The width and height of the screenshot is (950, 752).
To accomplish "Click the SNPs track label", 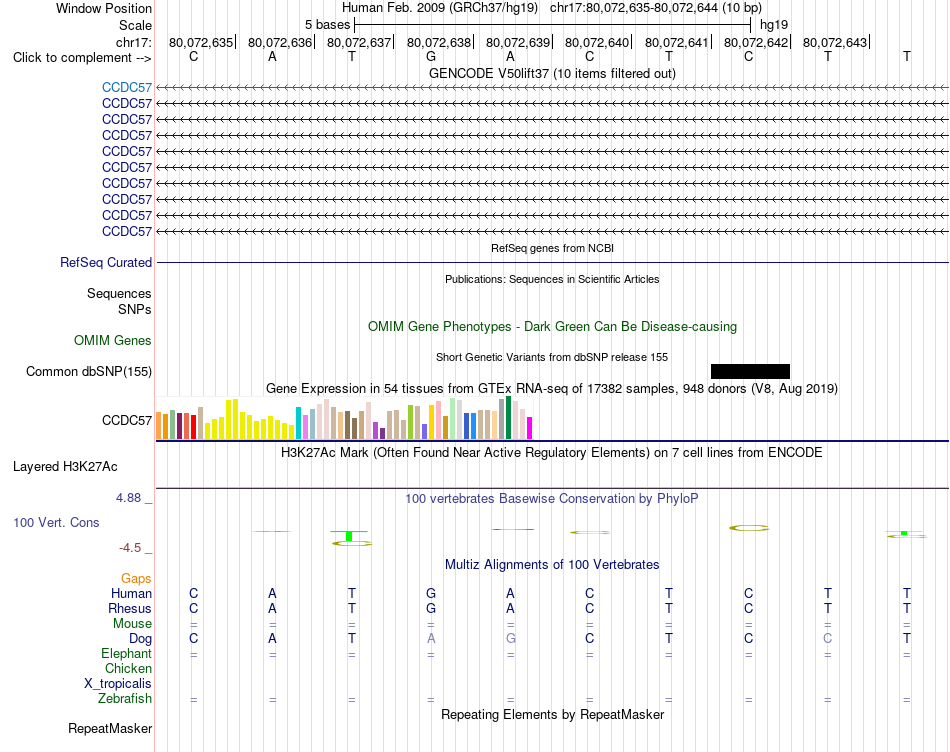I will (135, 310).
